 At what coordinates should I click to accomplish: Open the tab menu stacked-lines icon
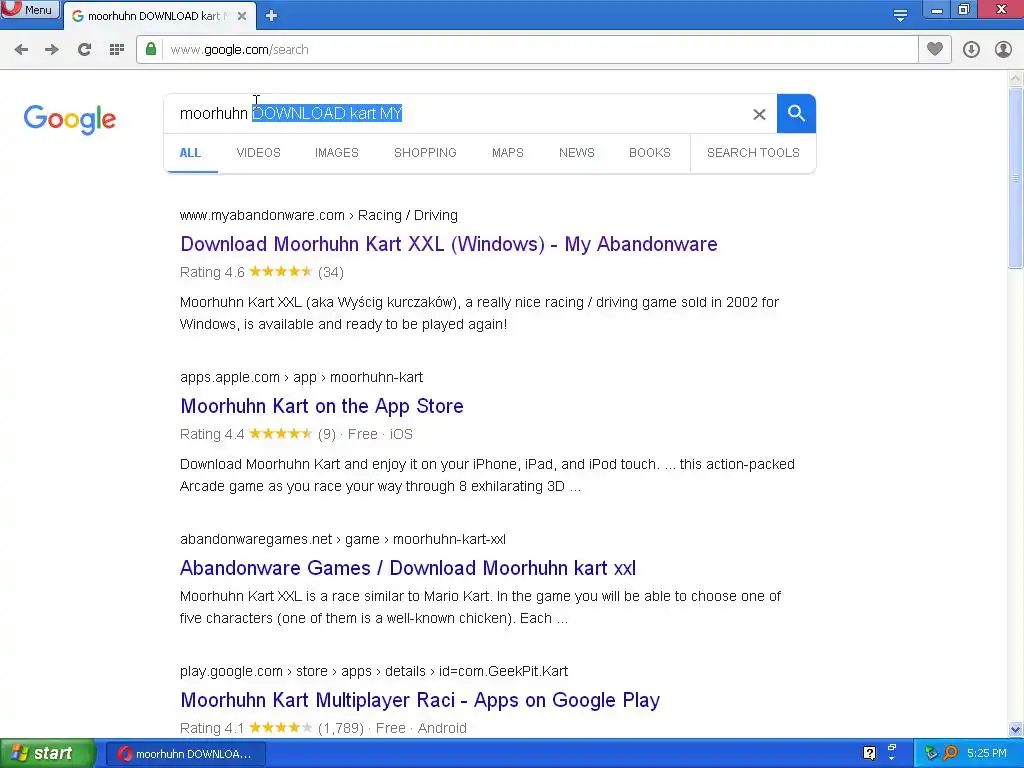[x=900, y=16]
